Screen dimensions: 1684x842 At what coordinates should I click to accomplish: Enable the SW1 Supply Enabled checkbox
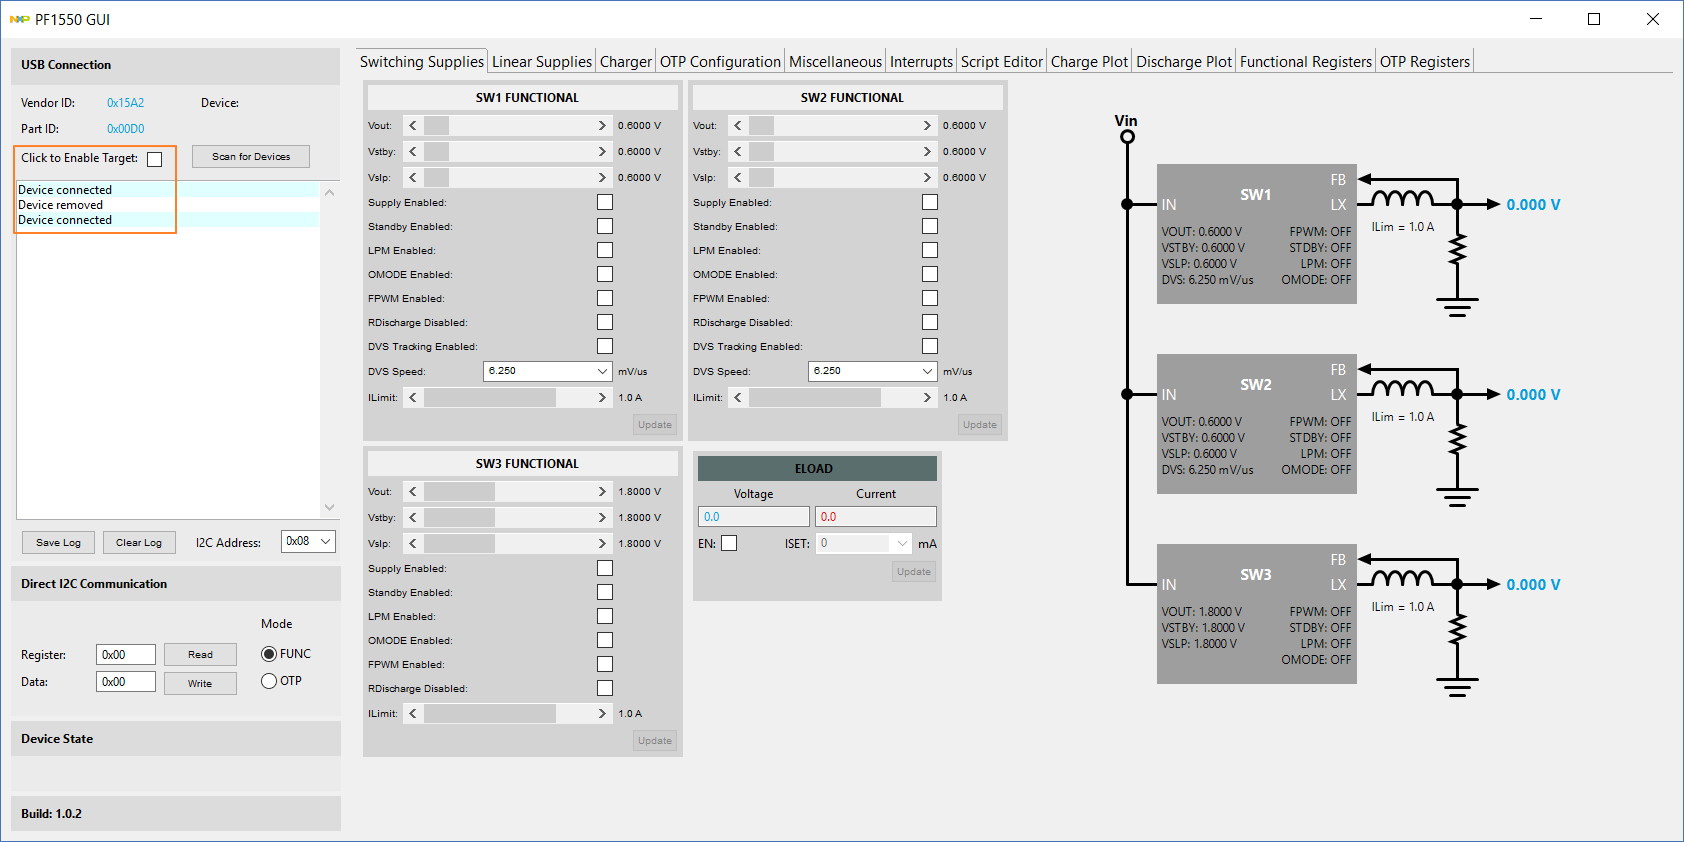(x=605, y=202)
